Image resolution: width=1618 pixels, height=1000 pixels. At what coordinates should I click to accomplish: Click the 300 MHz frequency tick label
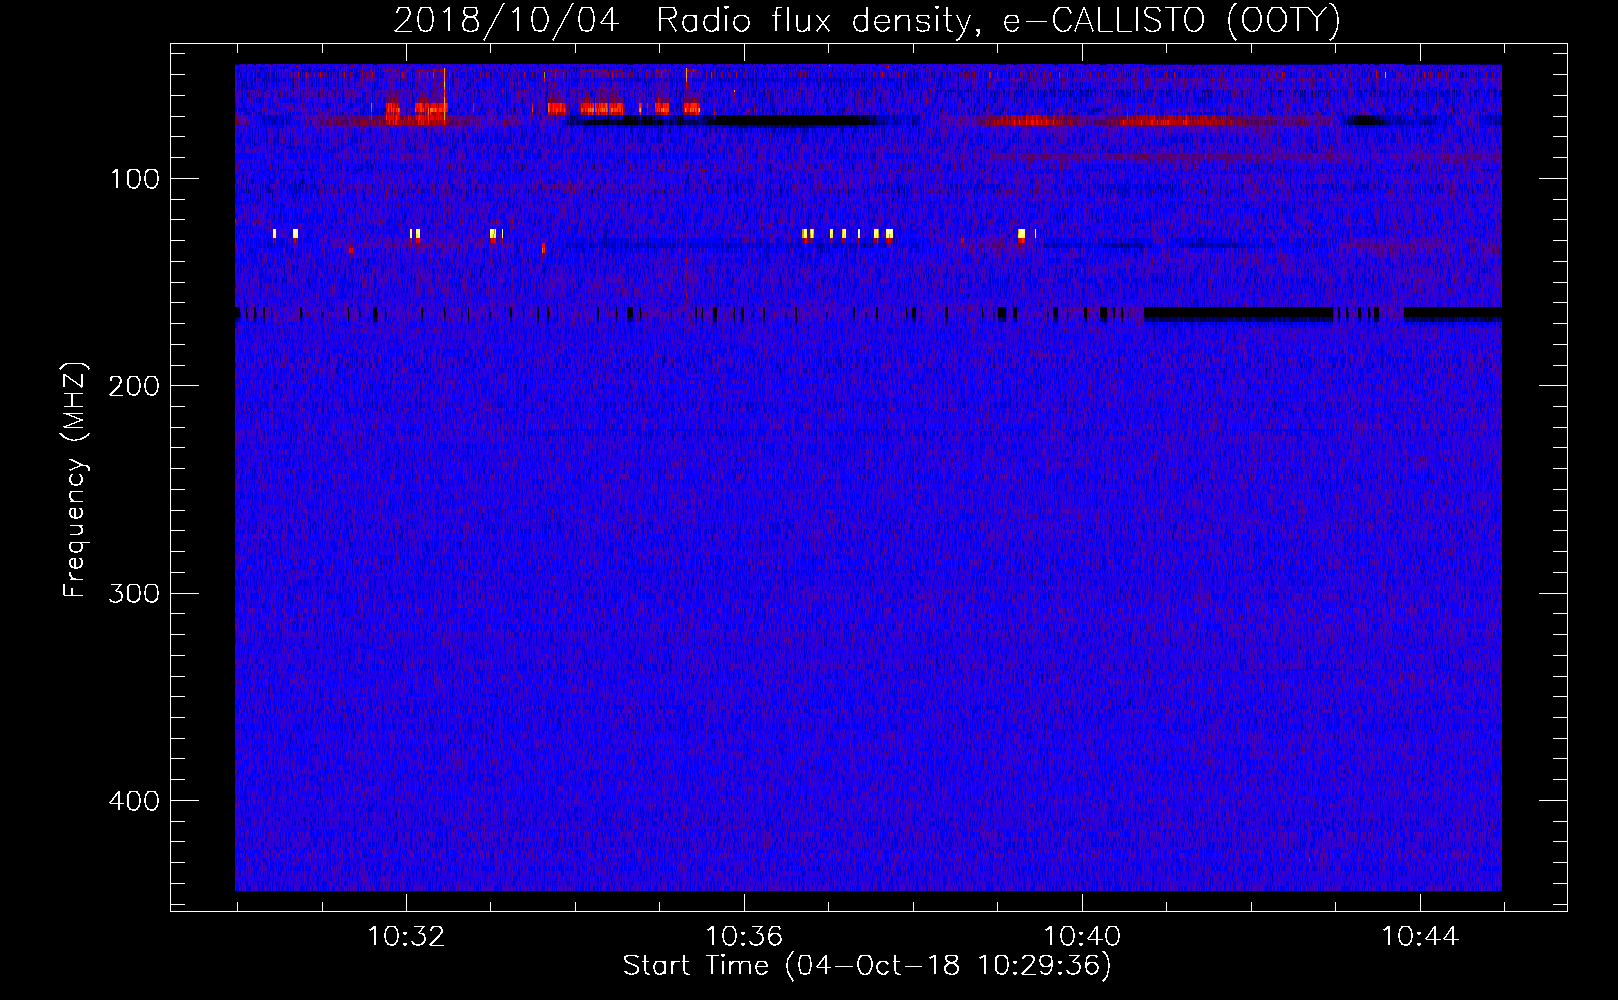[134, 593]
